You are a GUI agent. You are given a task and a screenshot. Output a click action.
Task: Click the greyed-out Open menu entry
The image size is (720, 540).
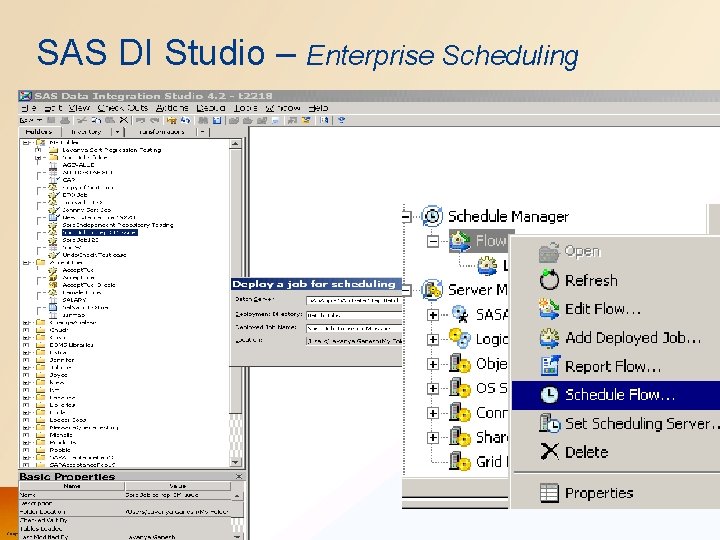pyautogui.click(x=615, y=252)
